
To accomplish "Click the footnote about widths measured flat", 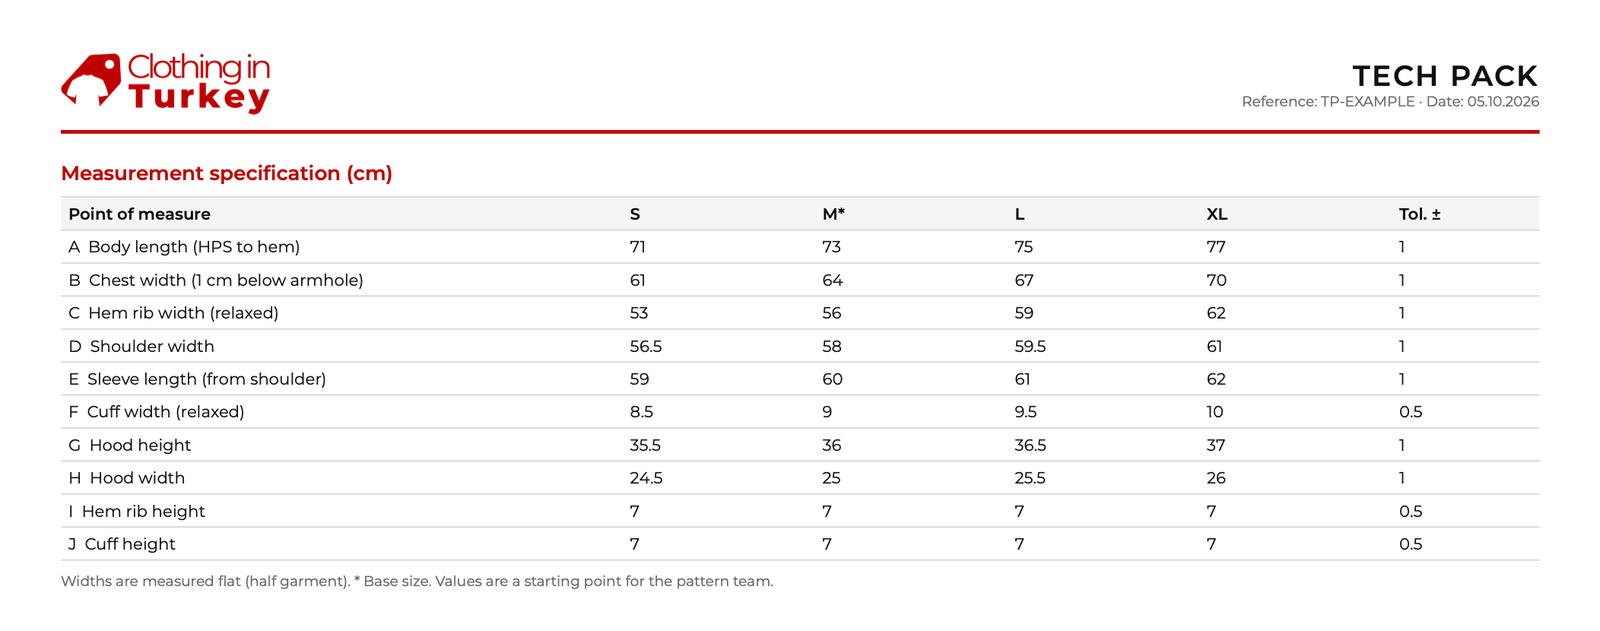I will click(x=417, y=581).
